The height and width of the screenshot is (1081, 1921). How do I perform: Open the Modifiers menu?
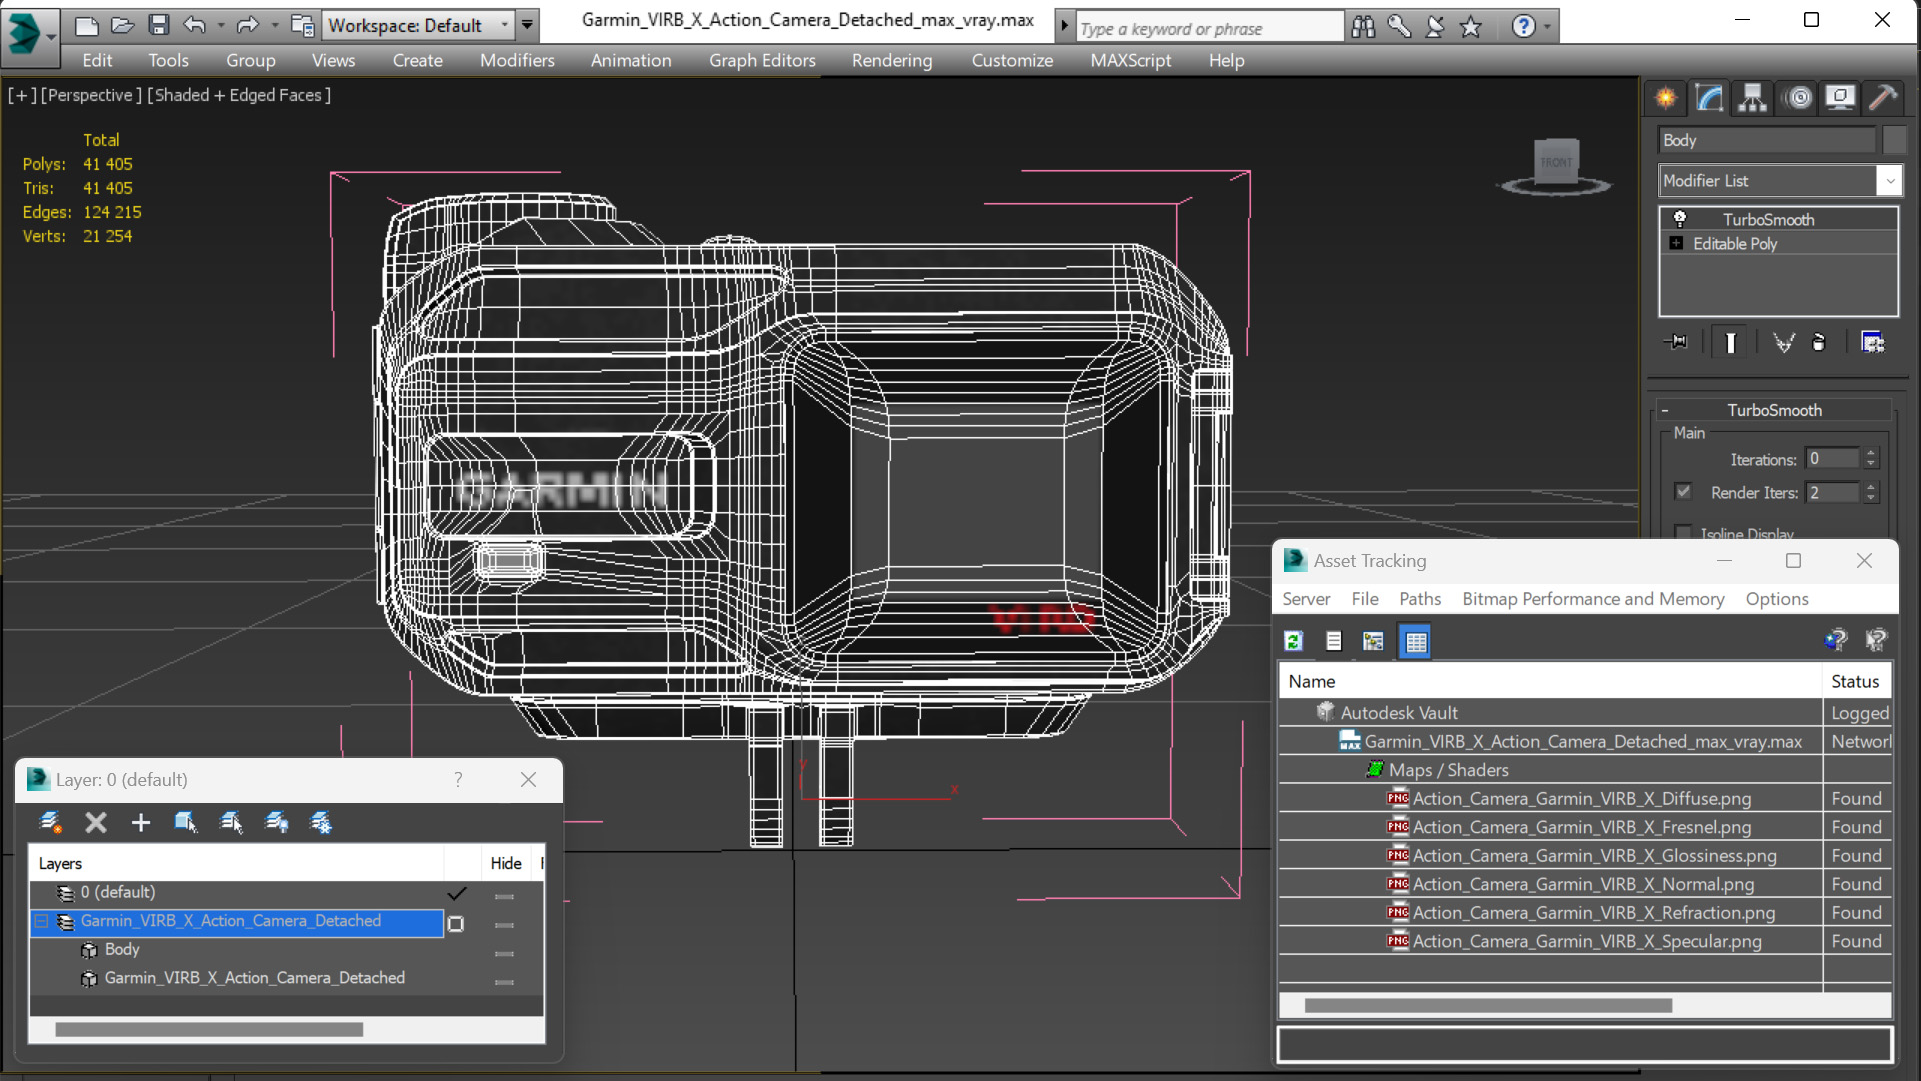(517, 60)
